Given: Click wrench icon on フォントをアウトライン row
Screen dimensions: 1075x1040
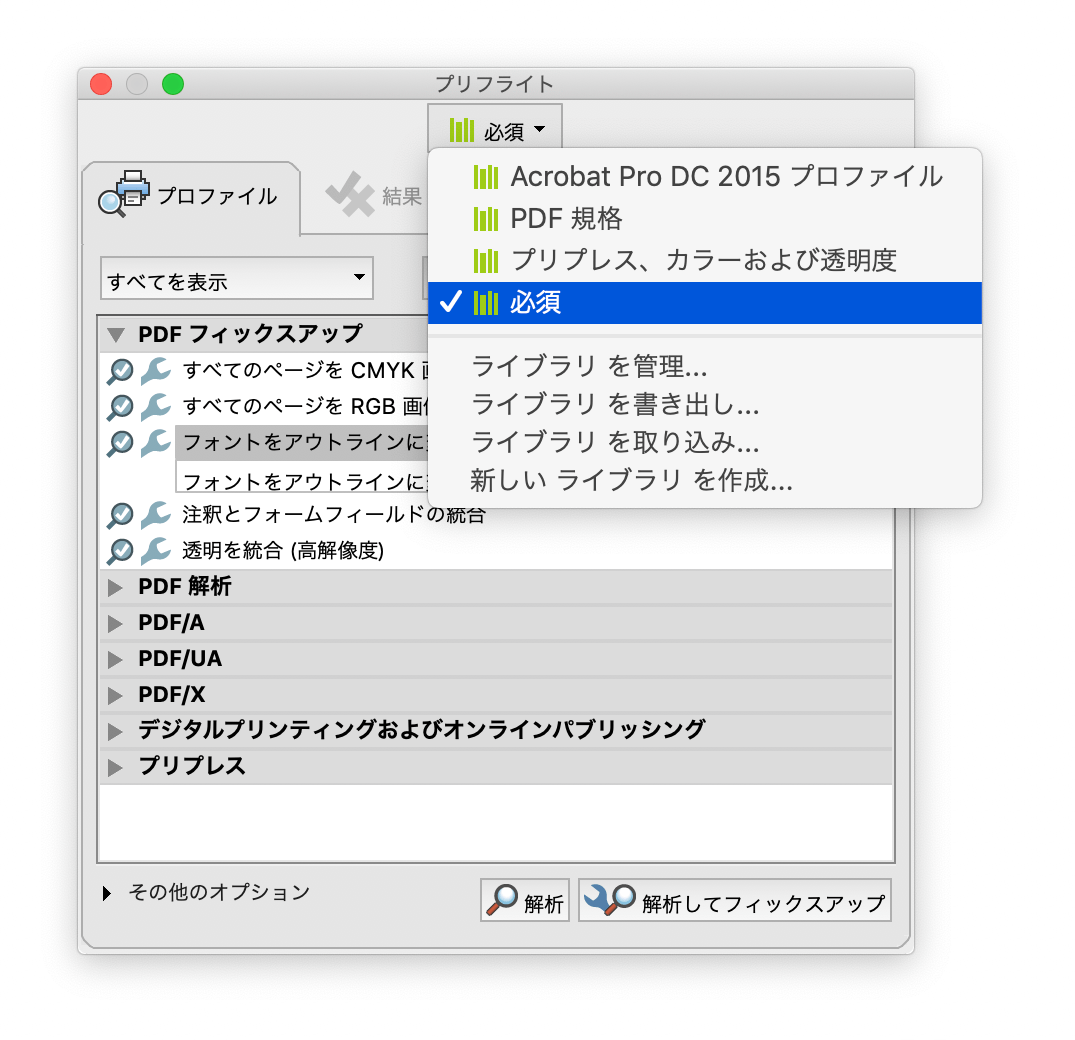Looking at the screenshot, I should [156, 443].
